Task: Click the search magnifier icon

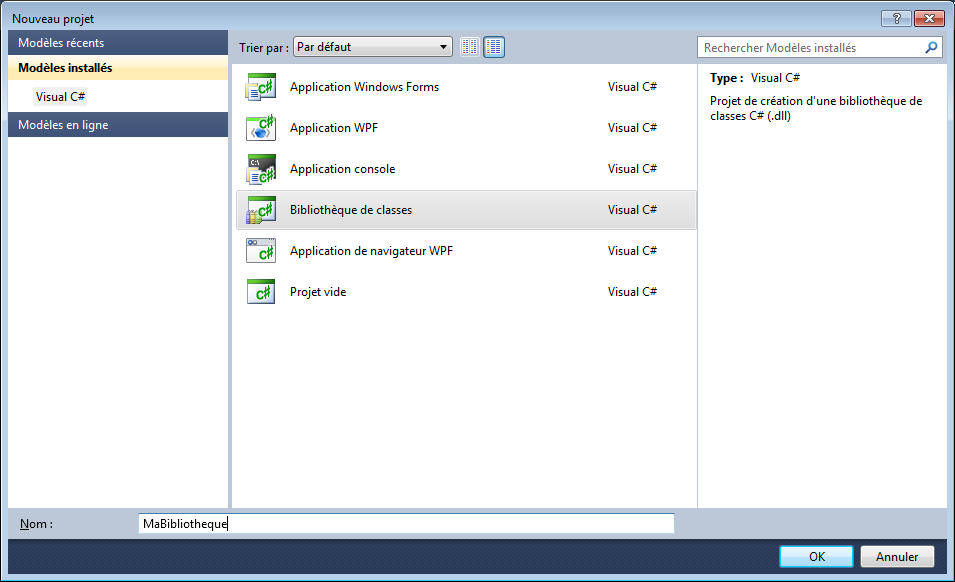Action: click(931, 47)
